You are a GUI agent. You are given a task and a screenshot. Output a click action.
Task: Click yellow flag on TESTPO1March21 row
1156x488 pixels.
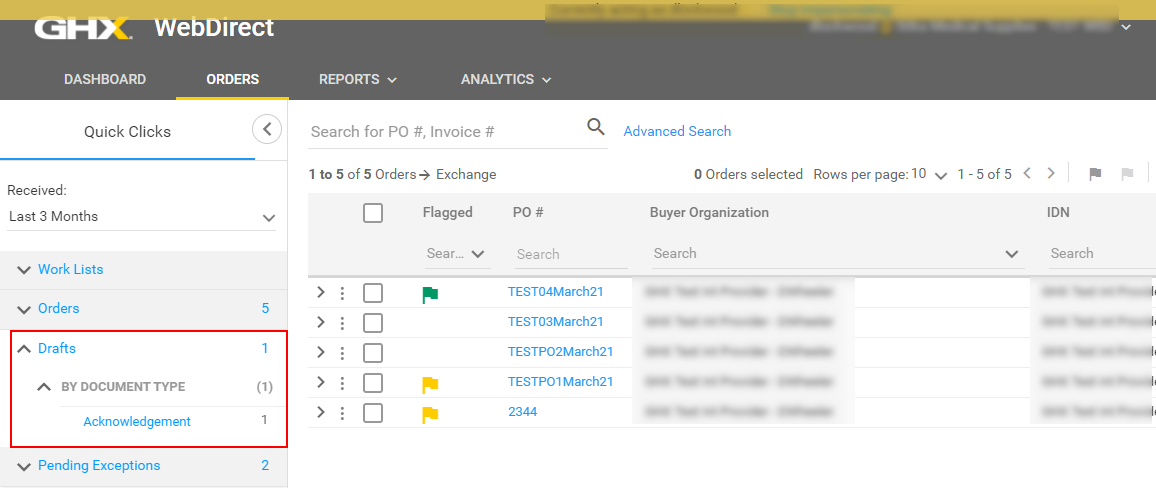click(430, 384)
